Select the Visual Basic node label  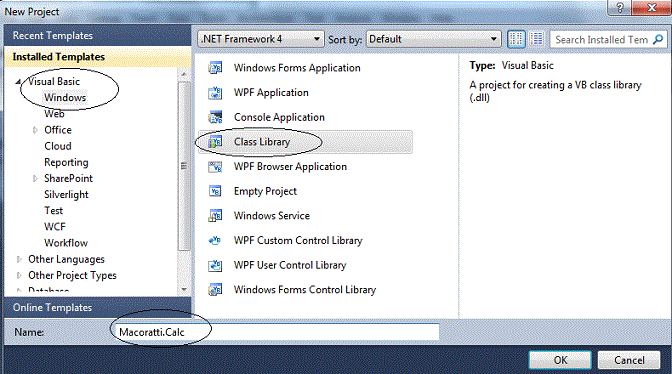point(54,81)
